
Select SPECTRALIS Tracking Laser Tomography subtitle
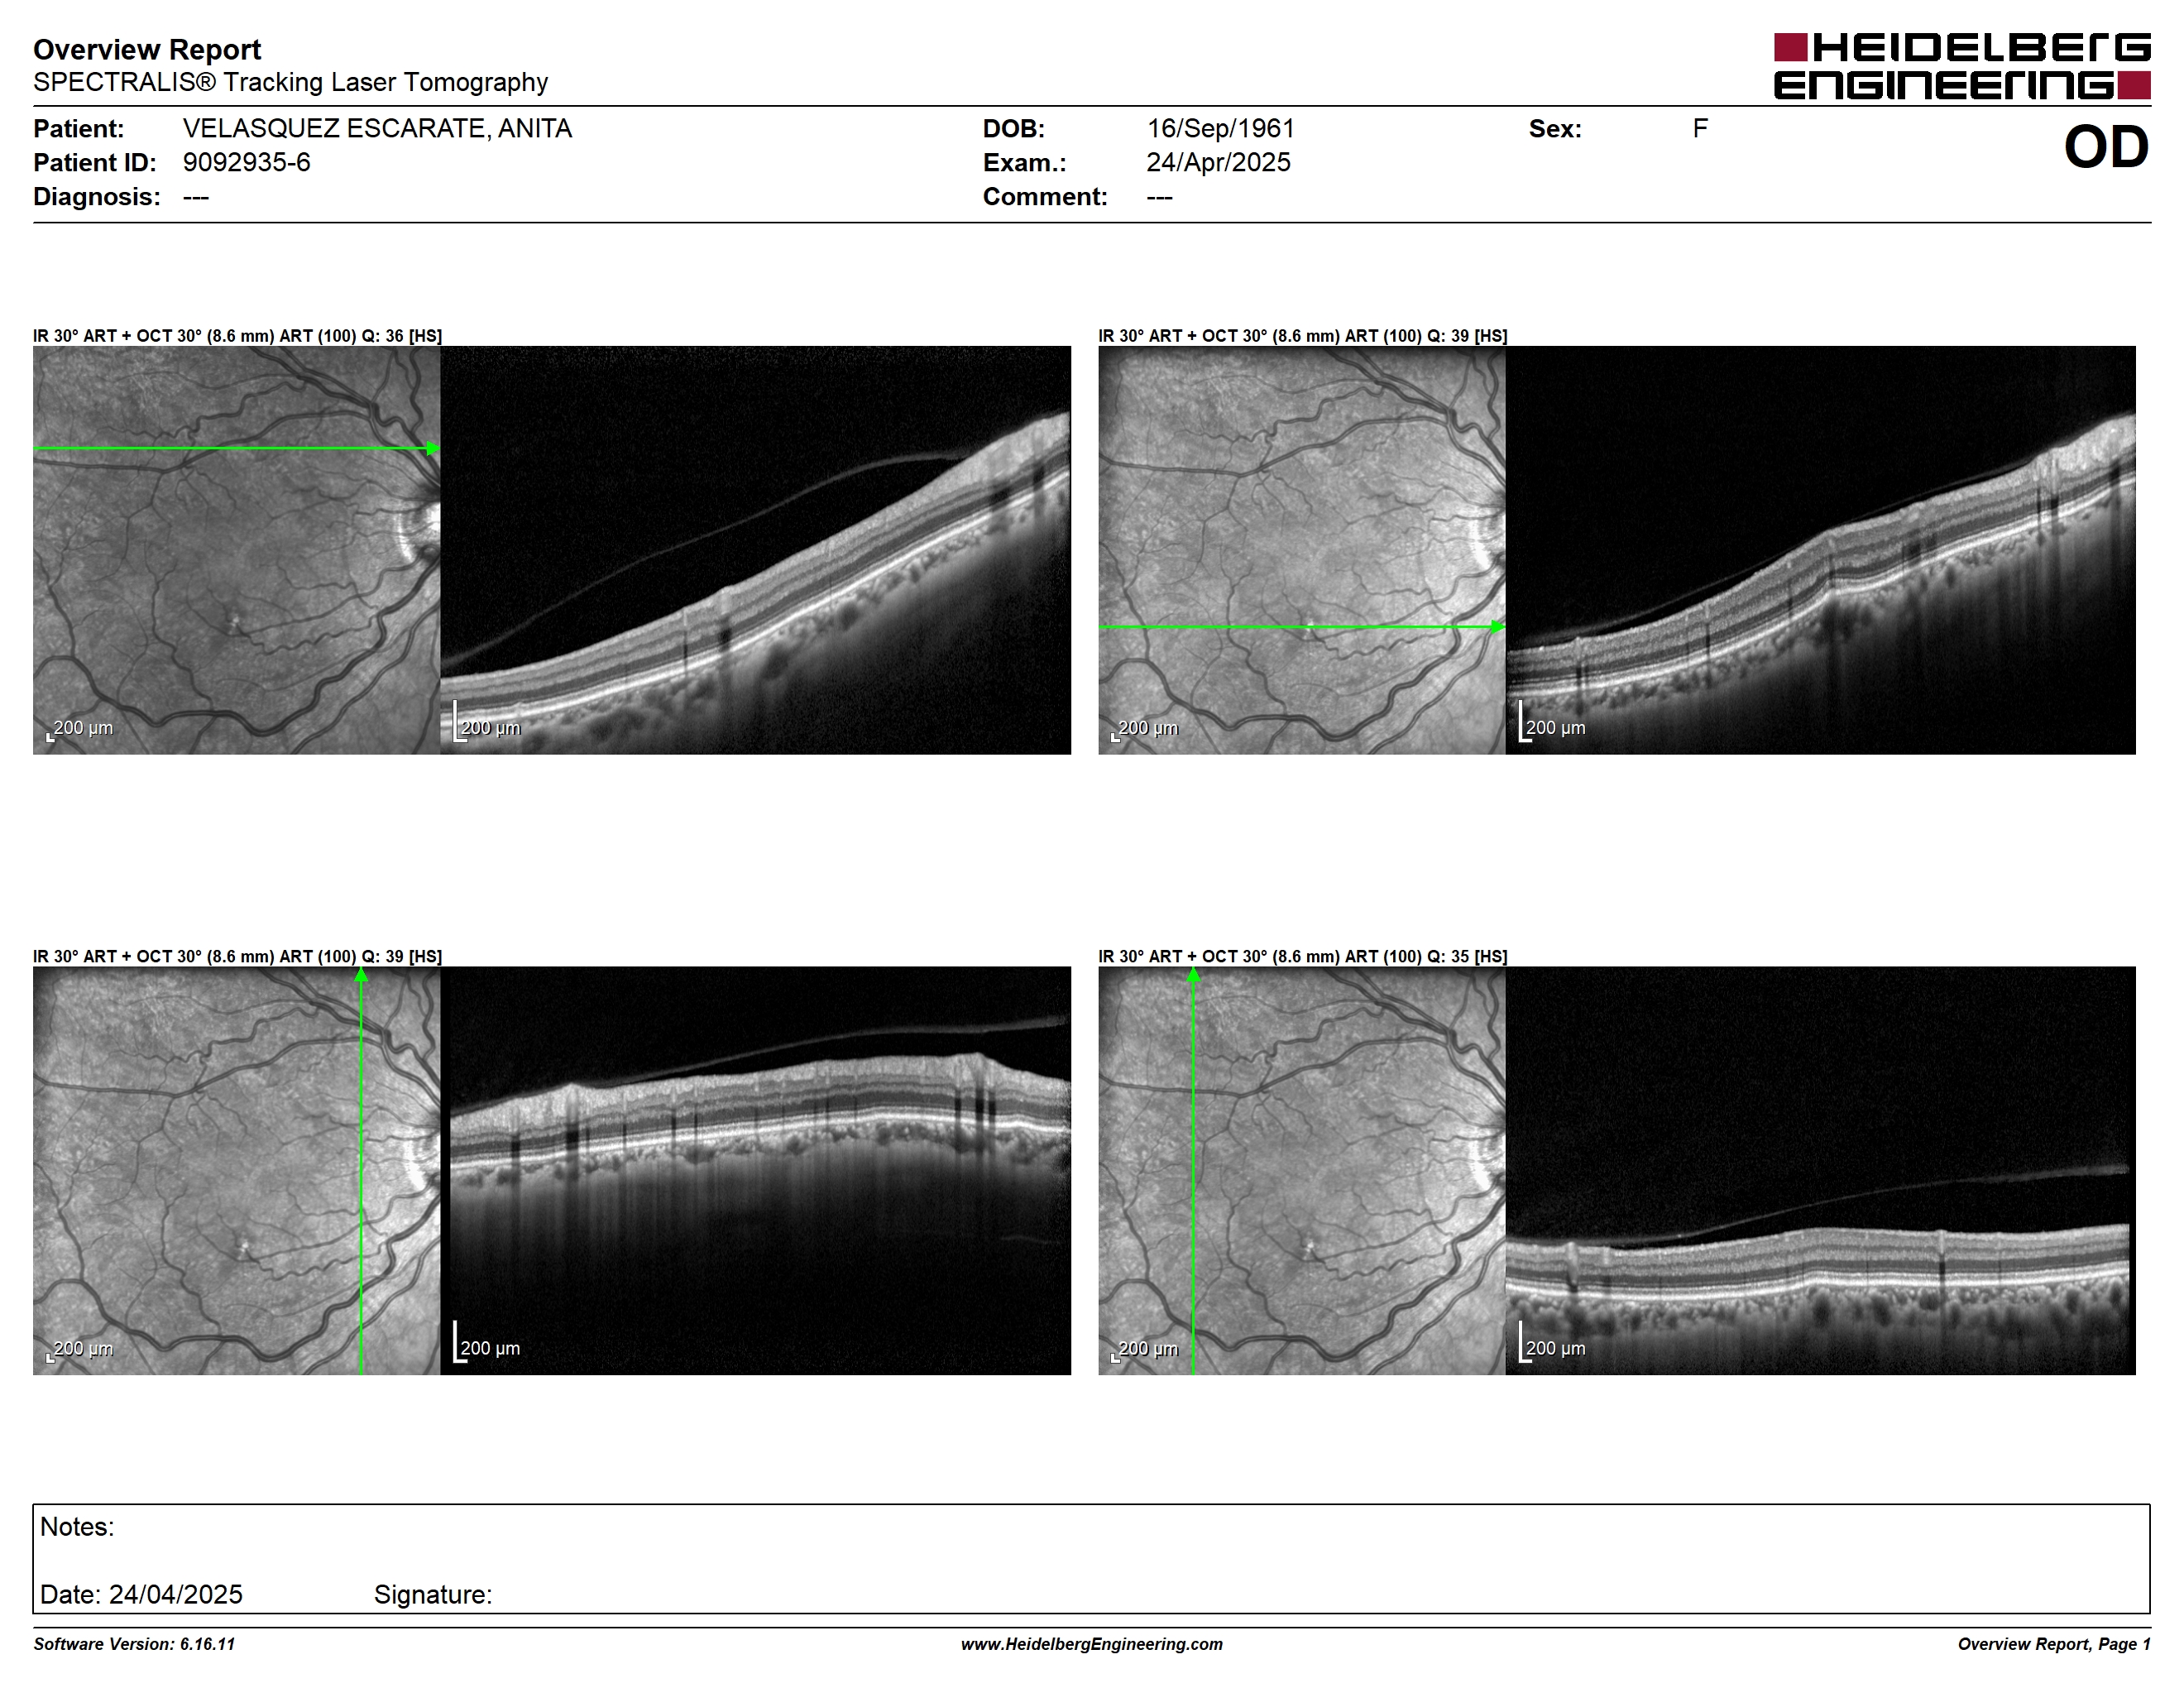tap(290, 82)
